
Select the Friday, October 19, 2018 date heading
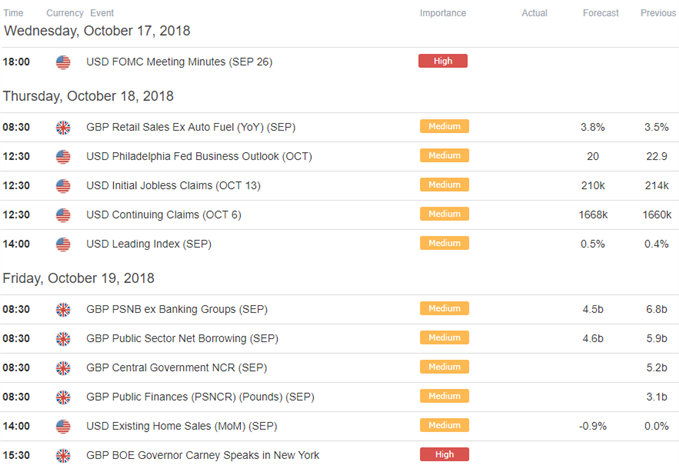click(78, 278)
